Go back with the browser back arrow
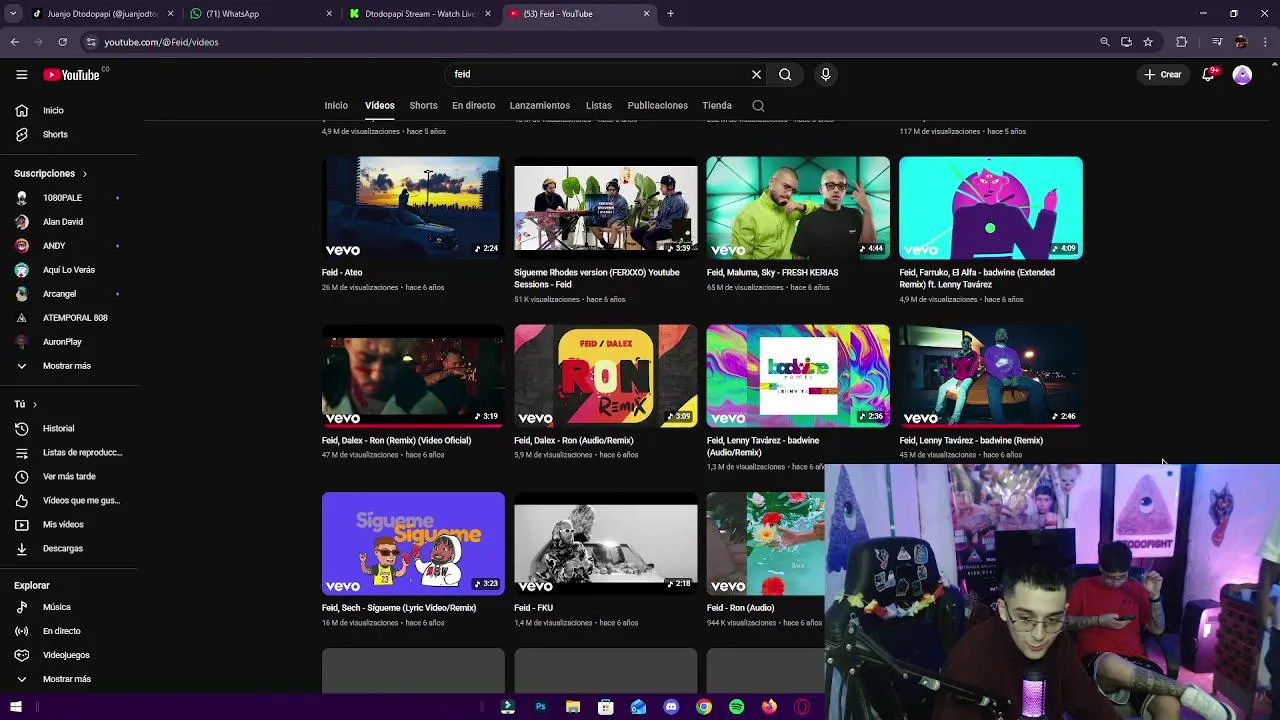The image size is (1280, 720). click(14, 42)
